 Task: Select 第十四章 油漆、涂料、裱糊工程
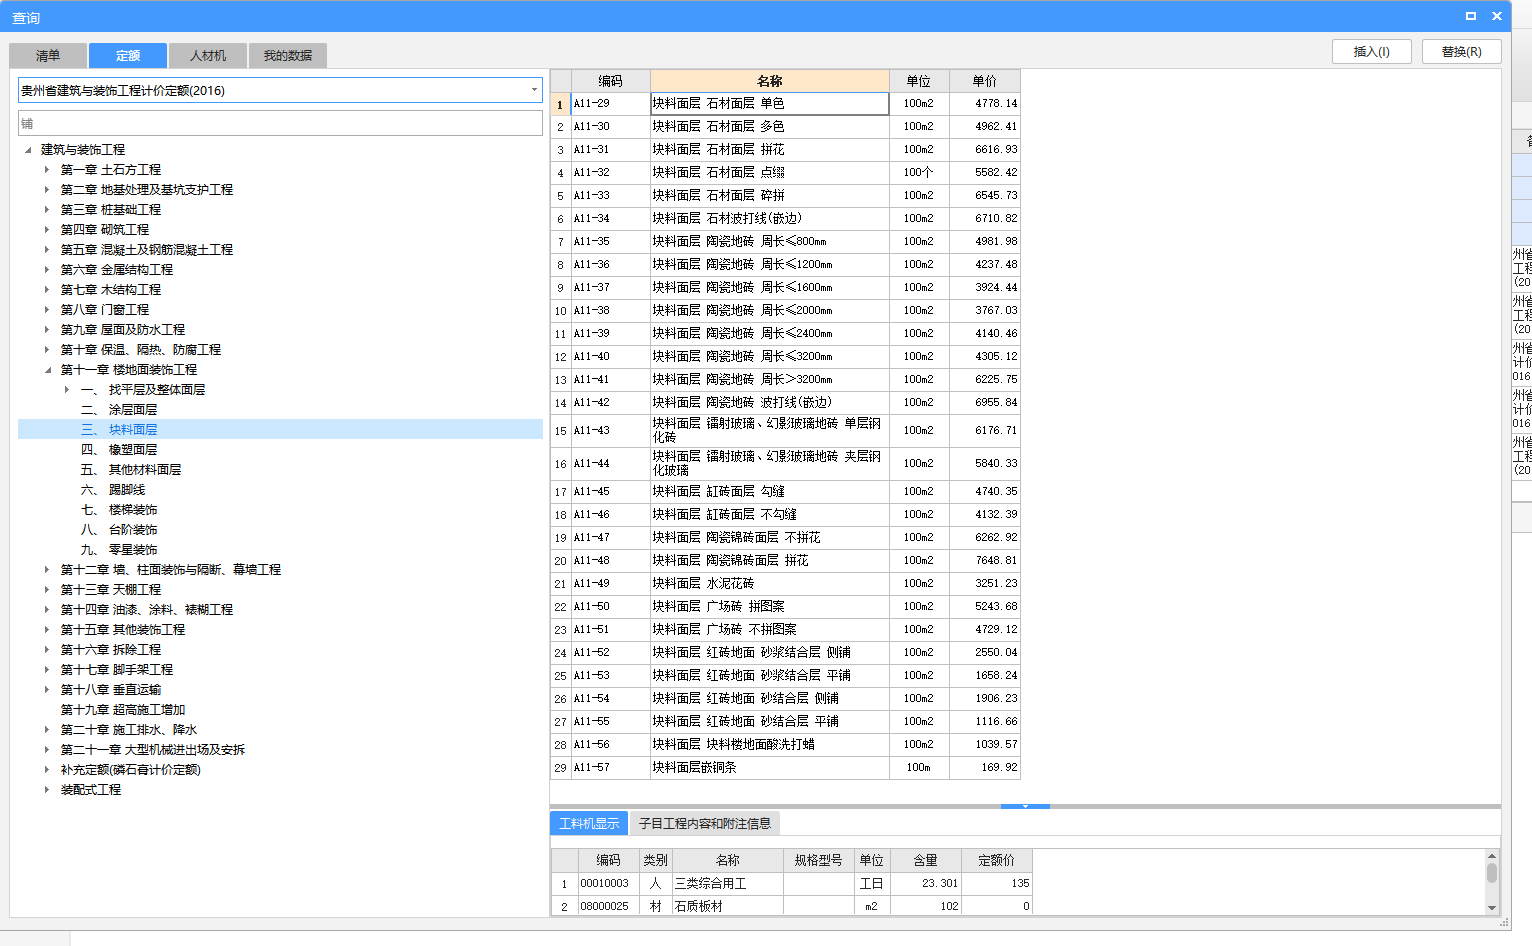point(147,610)
